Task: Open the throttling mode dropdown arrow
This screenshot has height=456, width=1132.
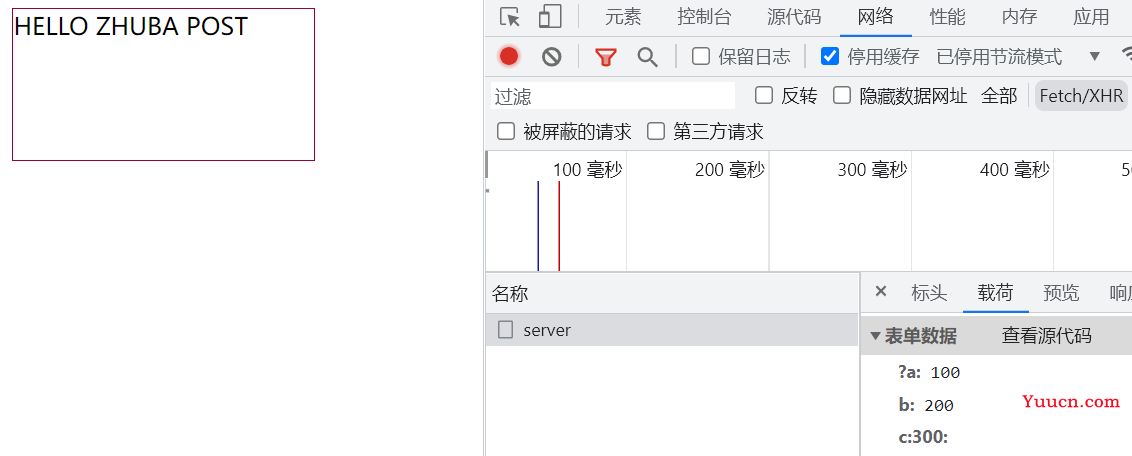Action: [x=1094, y=56]
